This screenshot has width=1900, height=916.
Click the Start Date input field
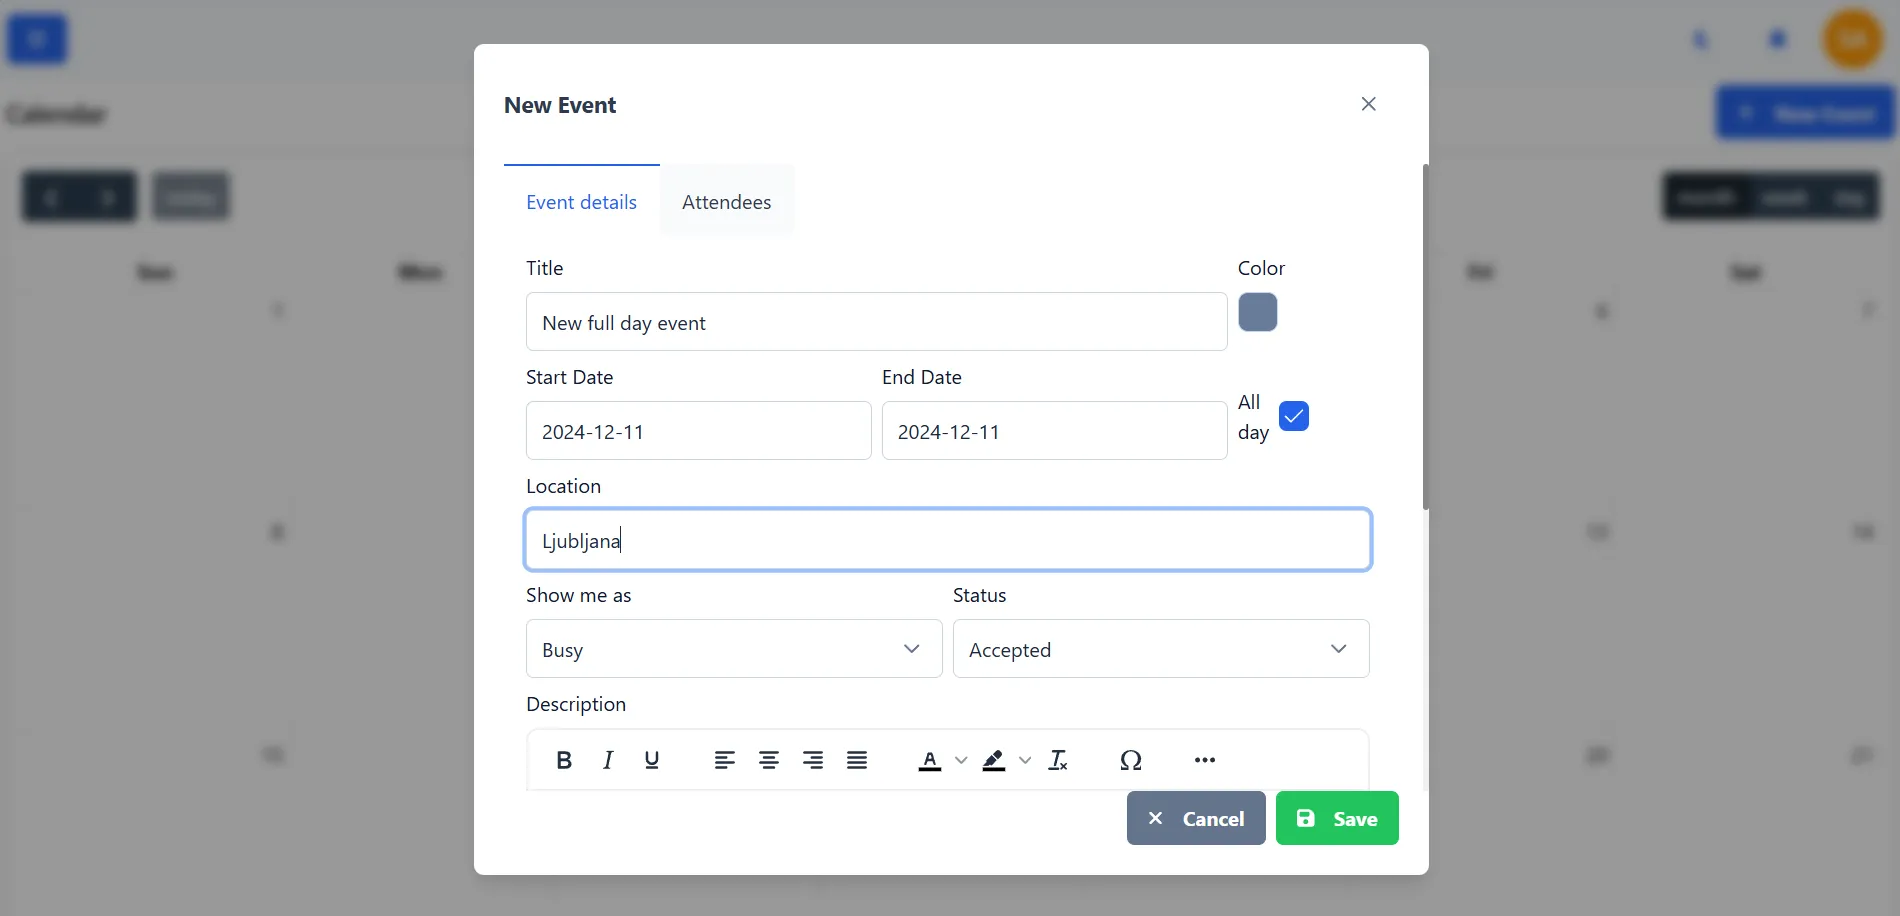[698, 430]
